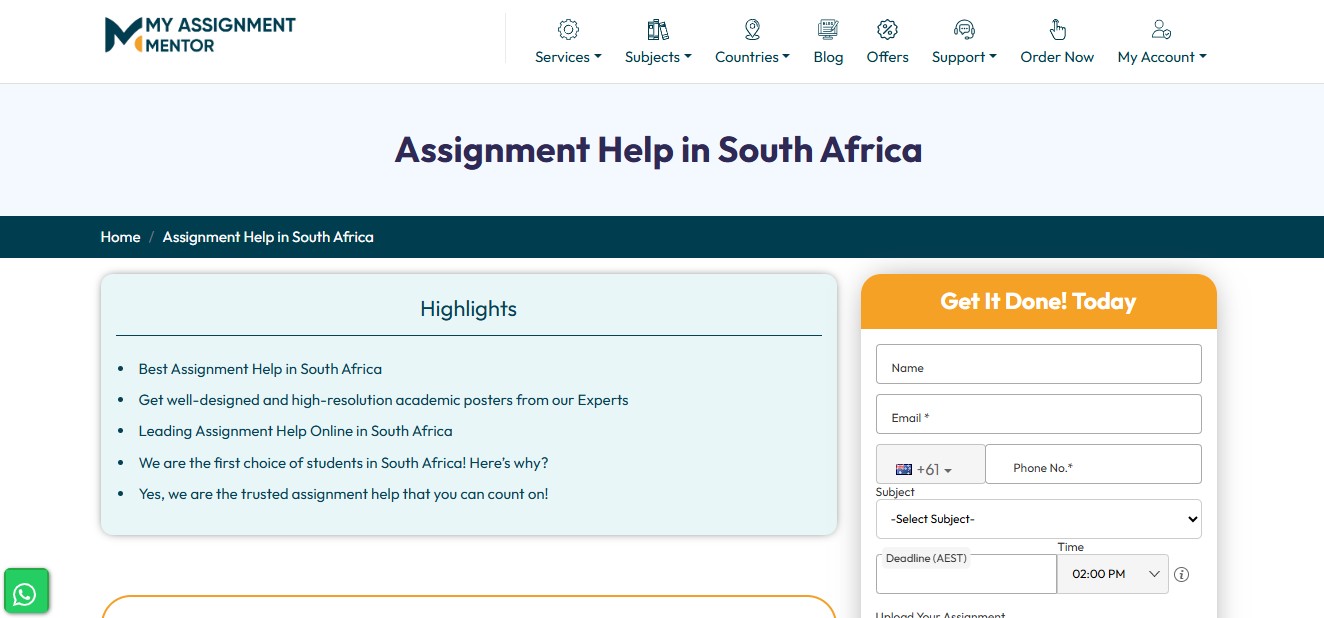
Task: Open the Countries menu item
Action: (752, 57)
